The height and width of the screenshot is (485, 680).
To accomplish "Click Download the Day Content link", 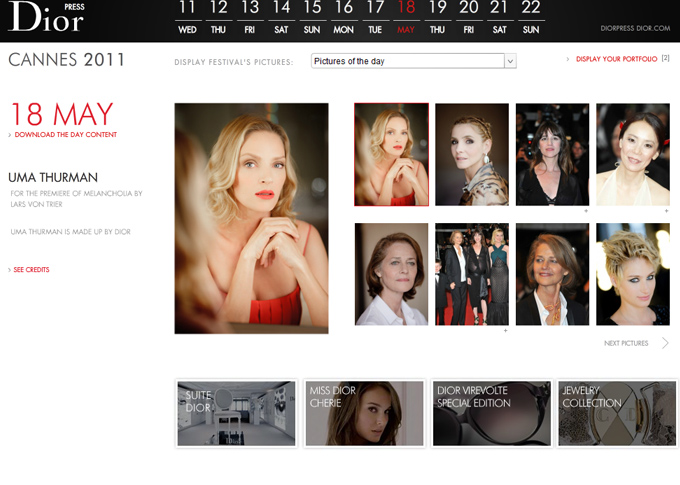I will click(x=66, y=134).
